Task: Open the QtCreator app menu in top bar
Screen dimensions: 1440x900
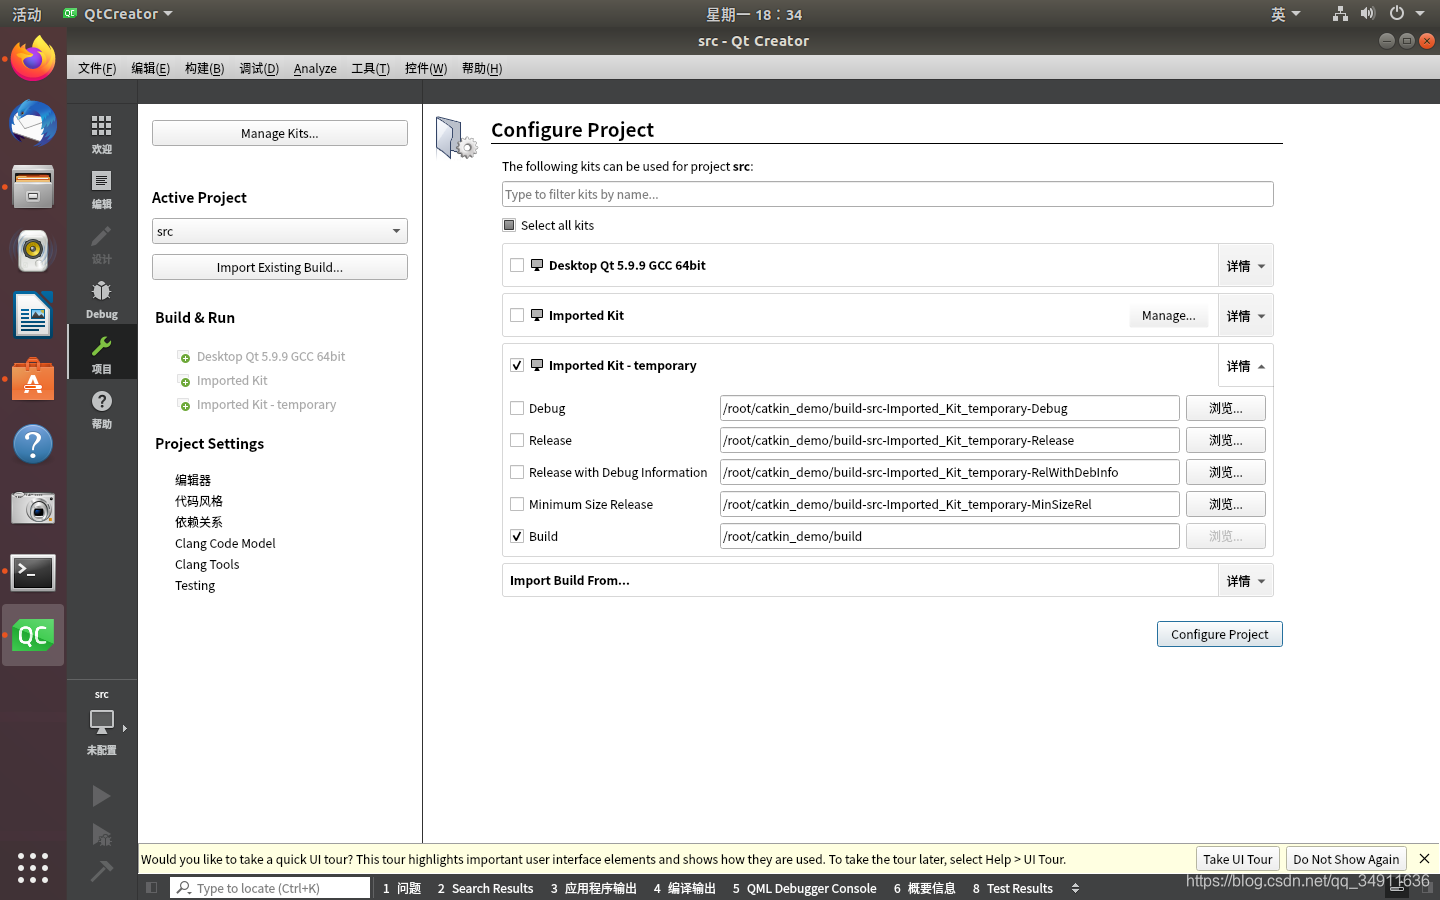Action: click(118, 14)
